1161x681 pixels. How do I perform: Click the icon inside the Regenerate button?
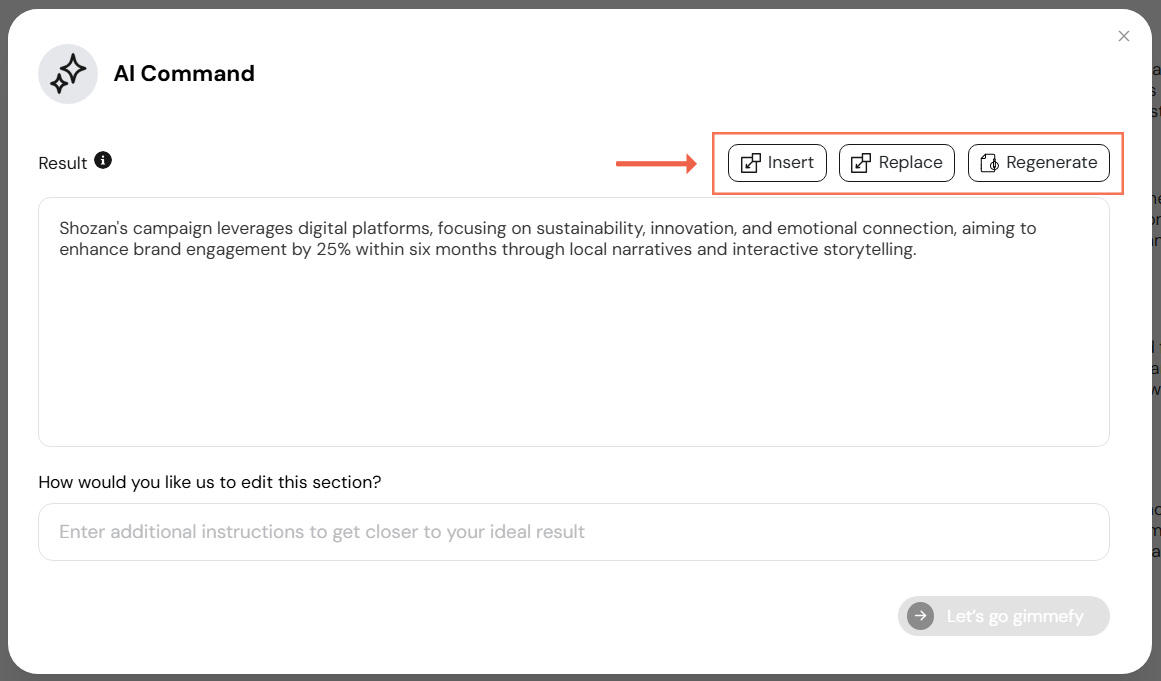point(989,163)
